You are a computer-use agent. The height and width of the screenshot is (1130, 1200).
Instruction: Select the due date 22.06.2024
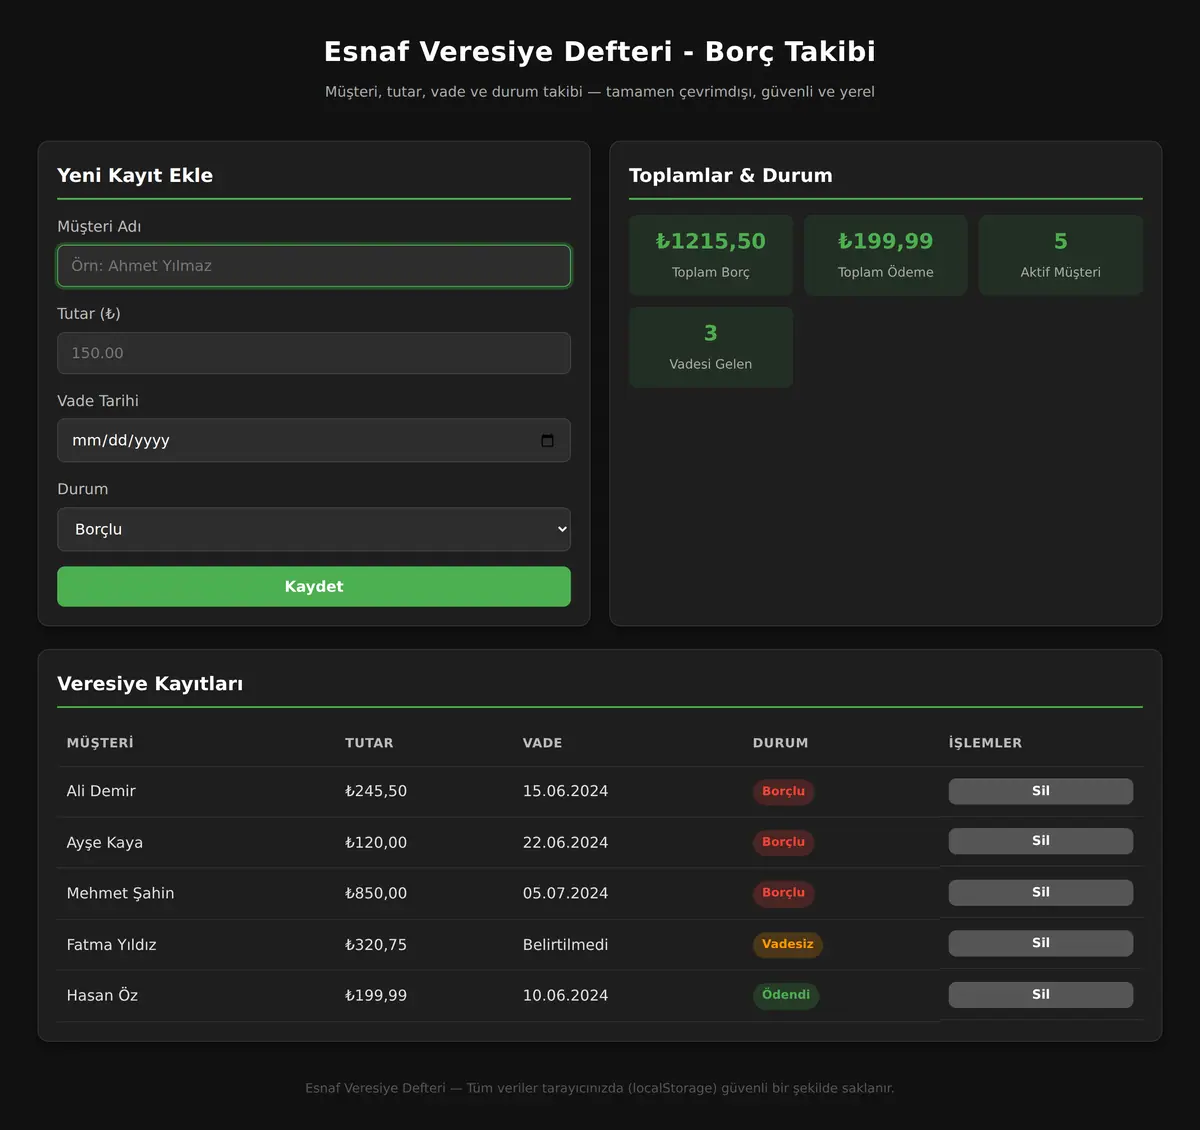(565, 843)
